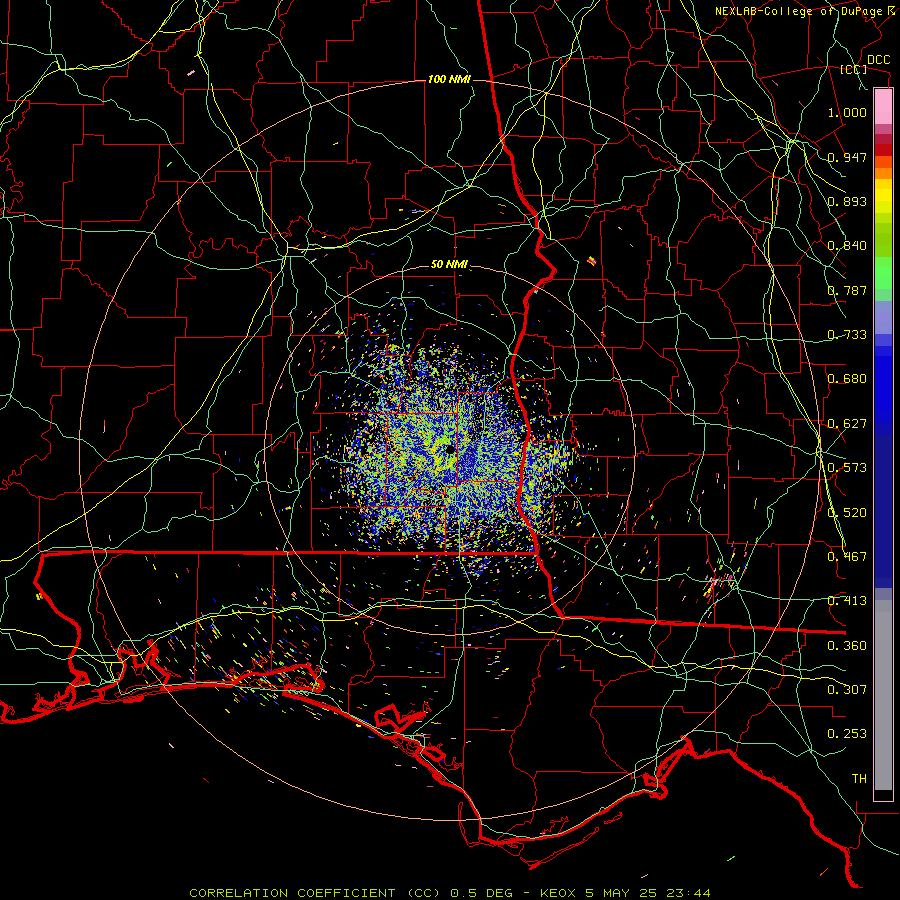Click the 0.413 scale value
The width and height of the screenshot is (900, 900).
tap(847, 601)
